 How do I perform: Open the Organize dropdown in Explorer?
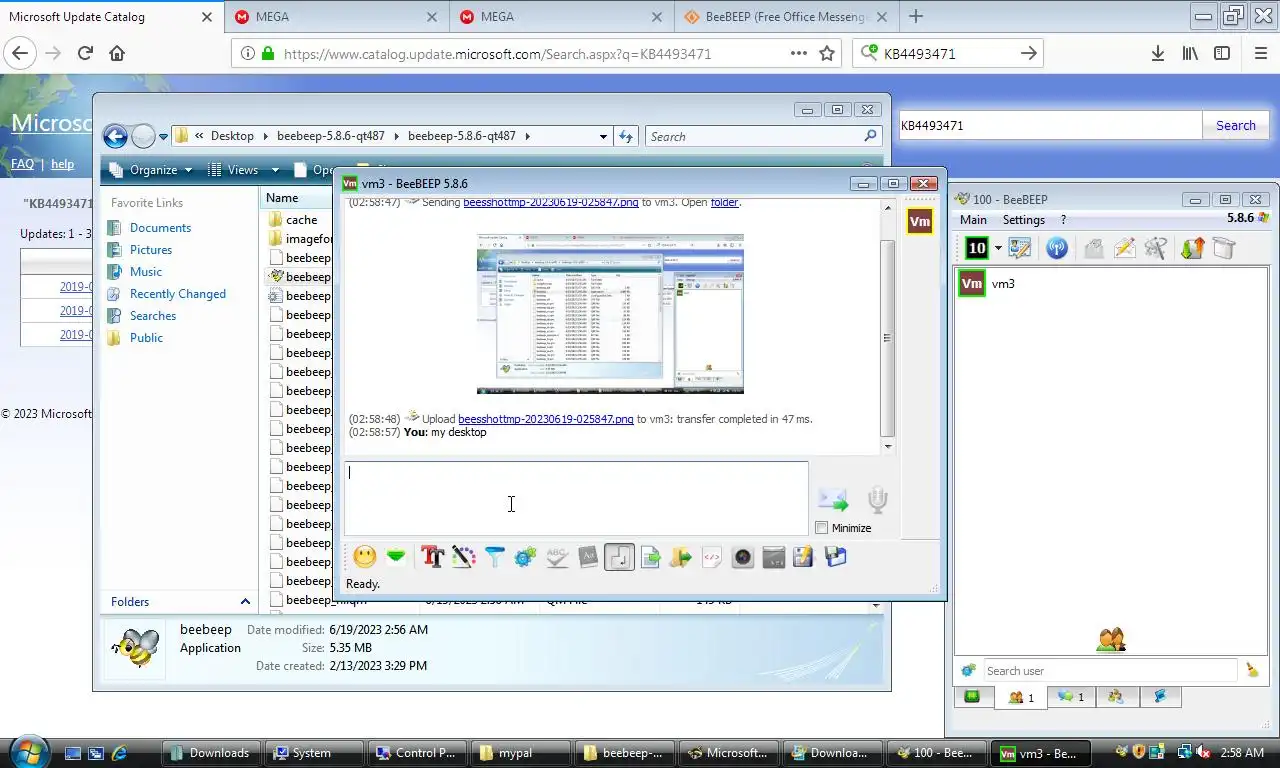[x=150, y=170]
